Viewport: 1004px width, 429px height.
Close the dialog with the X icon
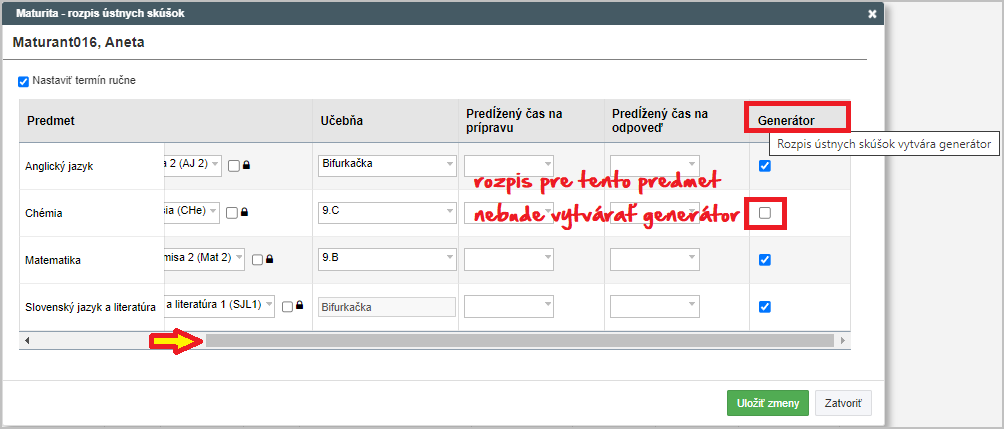pos(871,13)
